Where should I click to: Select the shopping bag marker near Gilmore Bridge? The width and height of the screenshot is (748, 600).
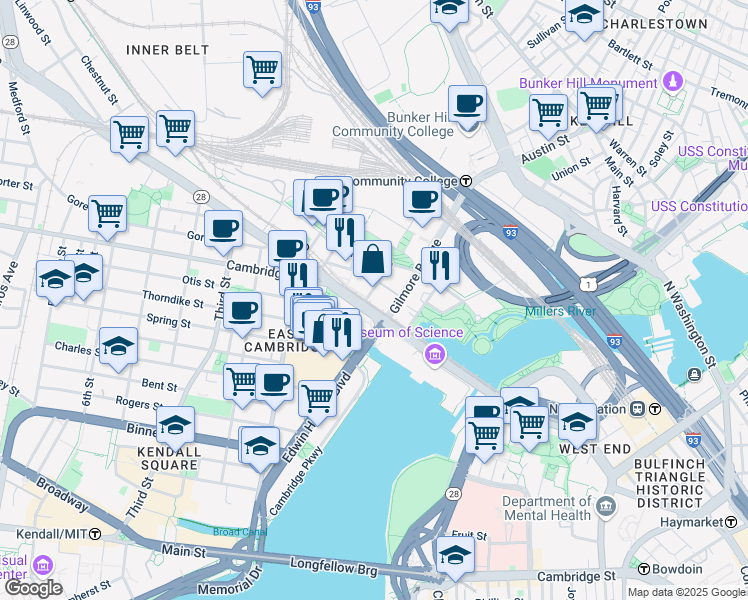coord(372,262)
